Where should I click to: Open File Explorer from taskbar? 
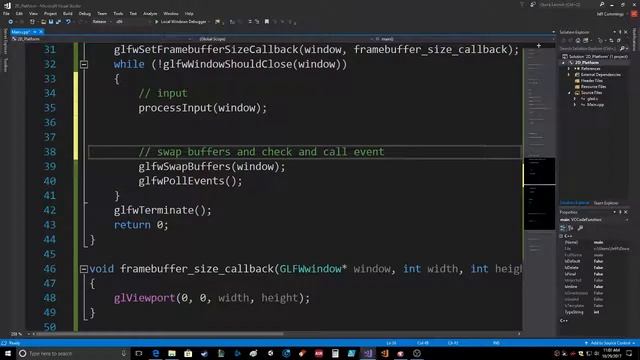(x=172, y=353)
